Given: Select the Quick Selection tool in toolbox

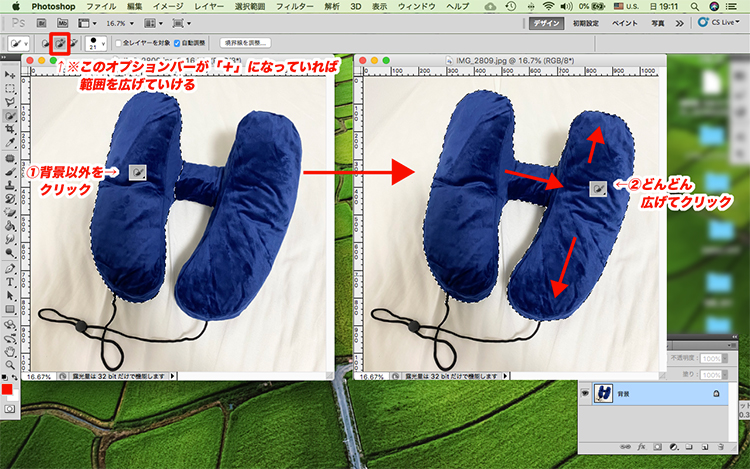Looking at the screenshot, I should pyautogui.click(x=10, y=115).
